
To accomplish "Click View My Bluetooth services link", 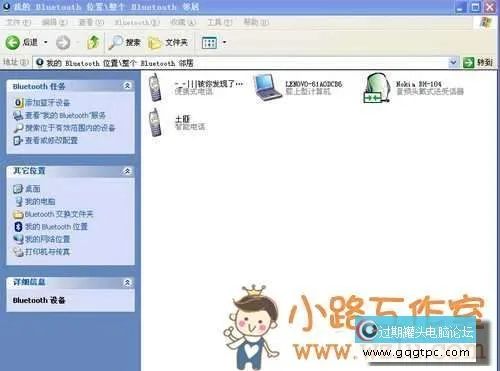I will [65, 115].
